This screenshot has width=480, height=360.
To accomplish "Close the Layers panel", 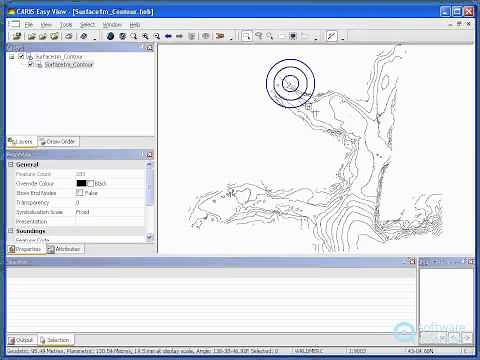I will 149,48.
